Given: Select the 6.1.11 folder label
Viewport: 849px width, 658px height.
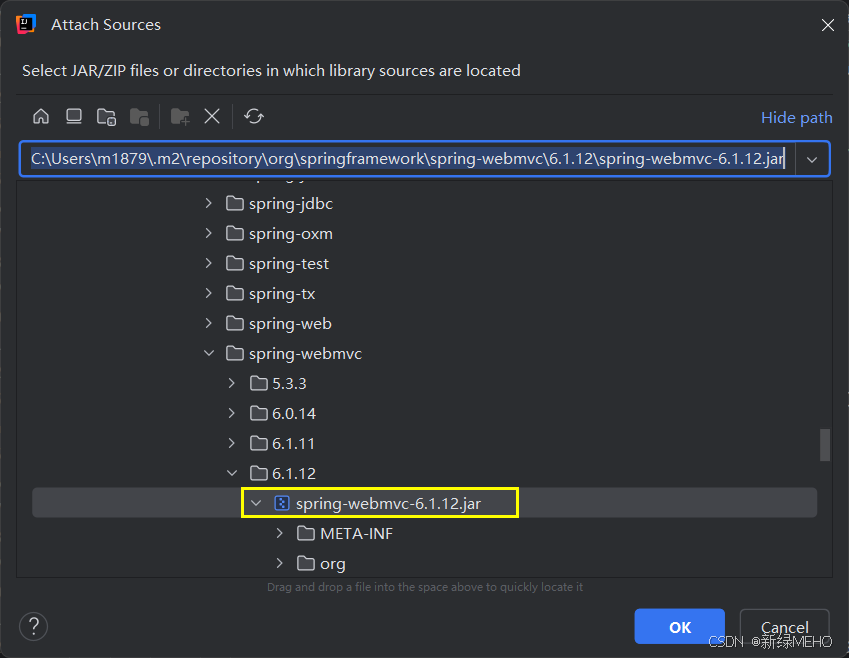Looking at the screenshot, I should tap(293, 444).
